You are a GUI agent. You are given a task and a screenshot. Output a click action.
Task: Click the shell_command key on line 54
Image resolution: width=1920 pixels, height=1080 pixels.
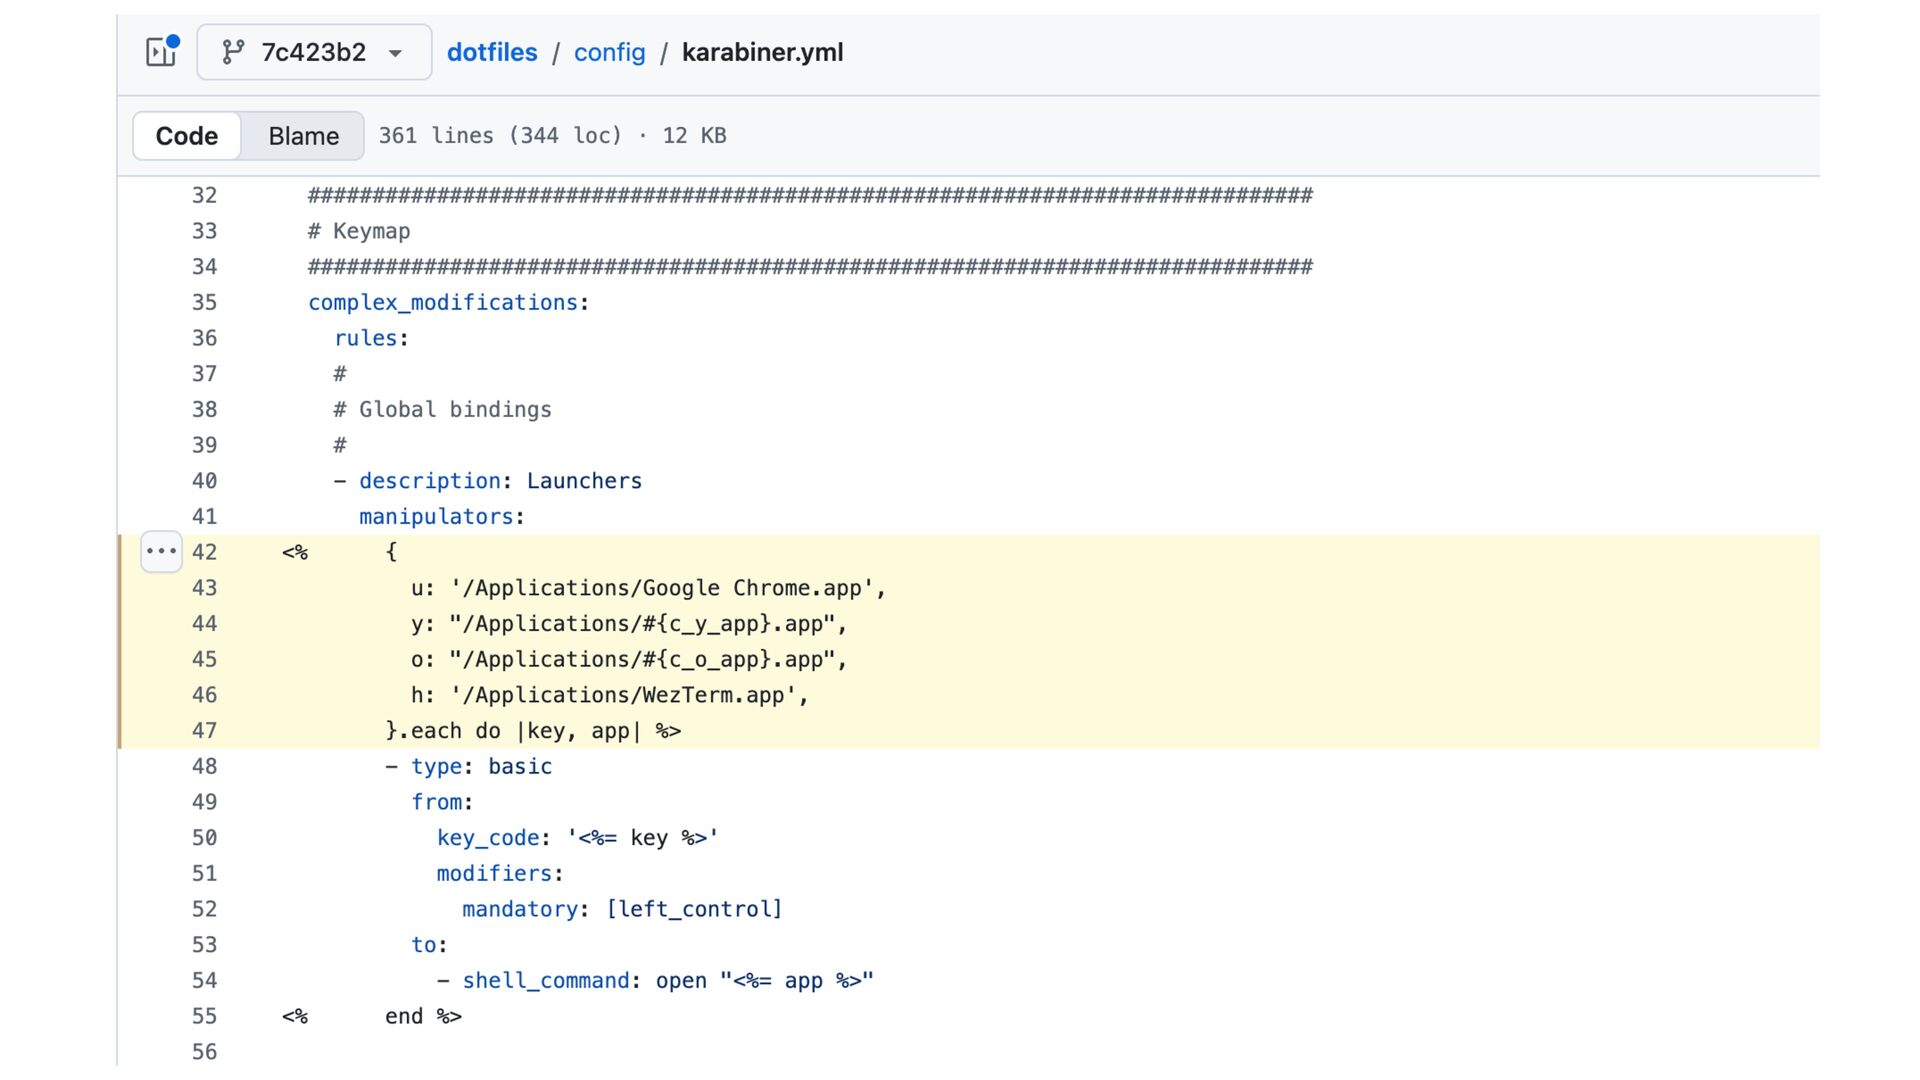tap(545, 981)
